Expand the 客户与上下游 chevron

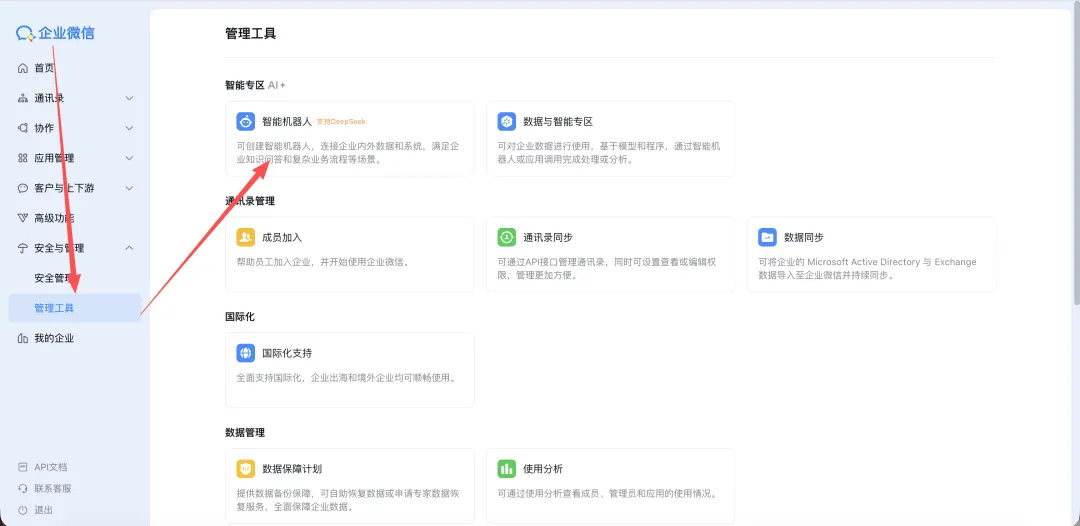tap(129, 188)
